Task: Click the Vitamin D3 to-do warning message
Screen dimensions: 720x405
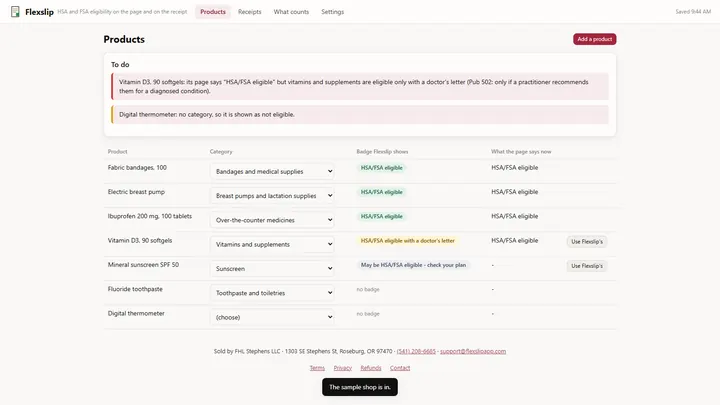Action: click(360, 86)
